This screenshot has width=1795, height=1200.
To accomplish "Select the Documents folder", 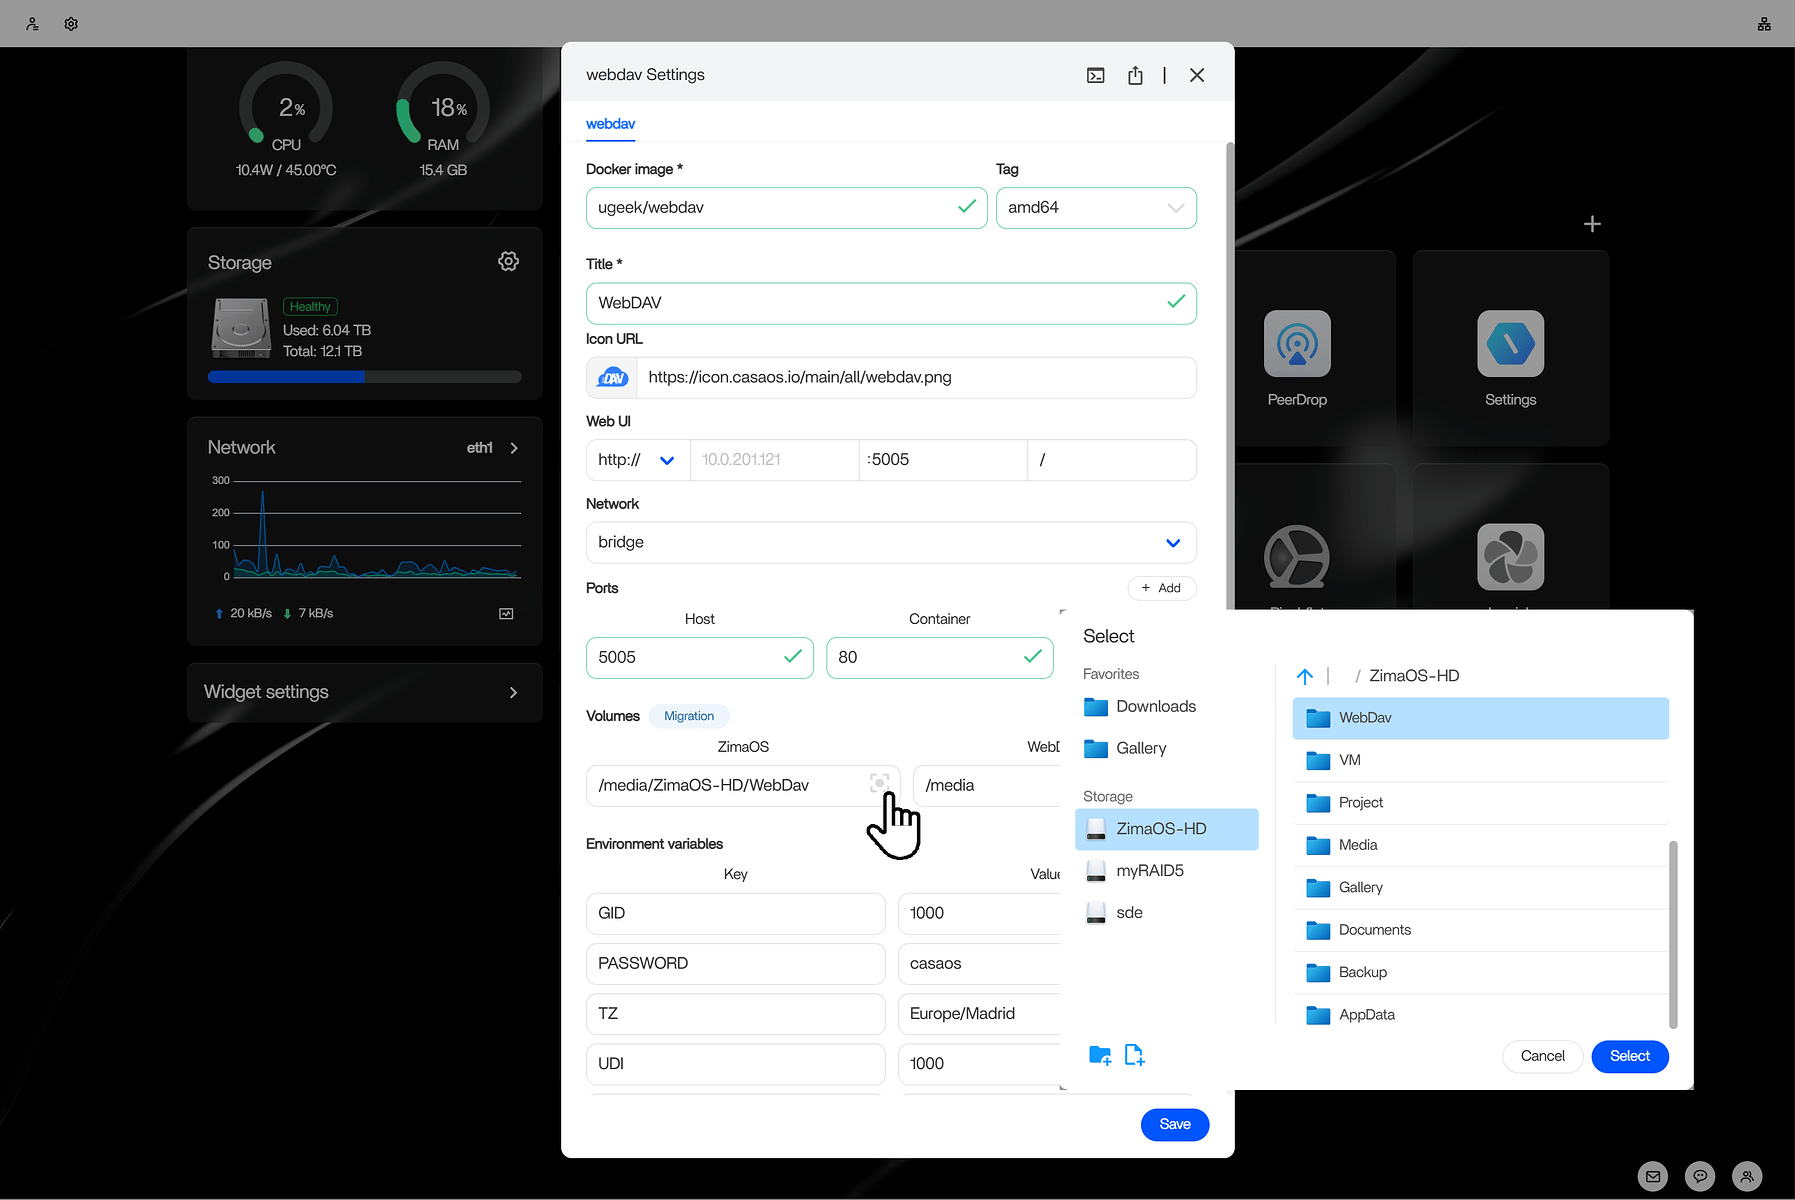I will point(1480,930).
